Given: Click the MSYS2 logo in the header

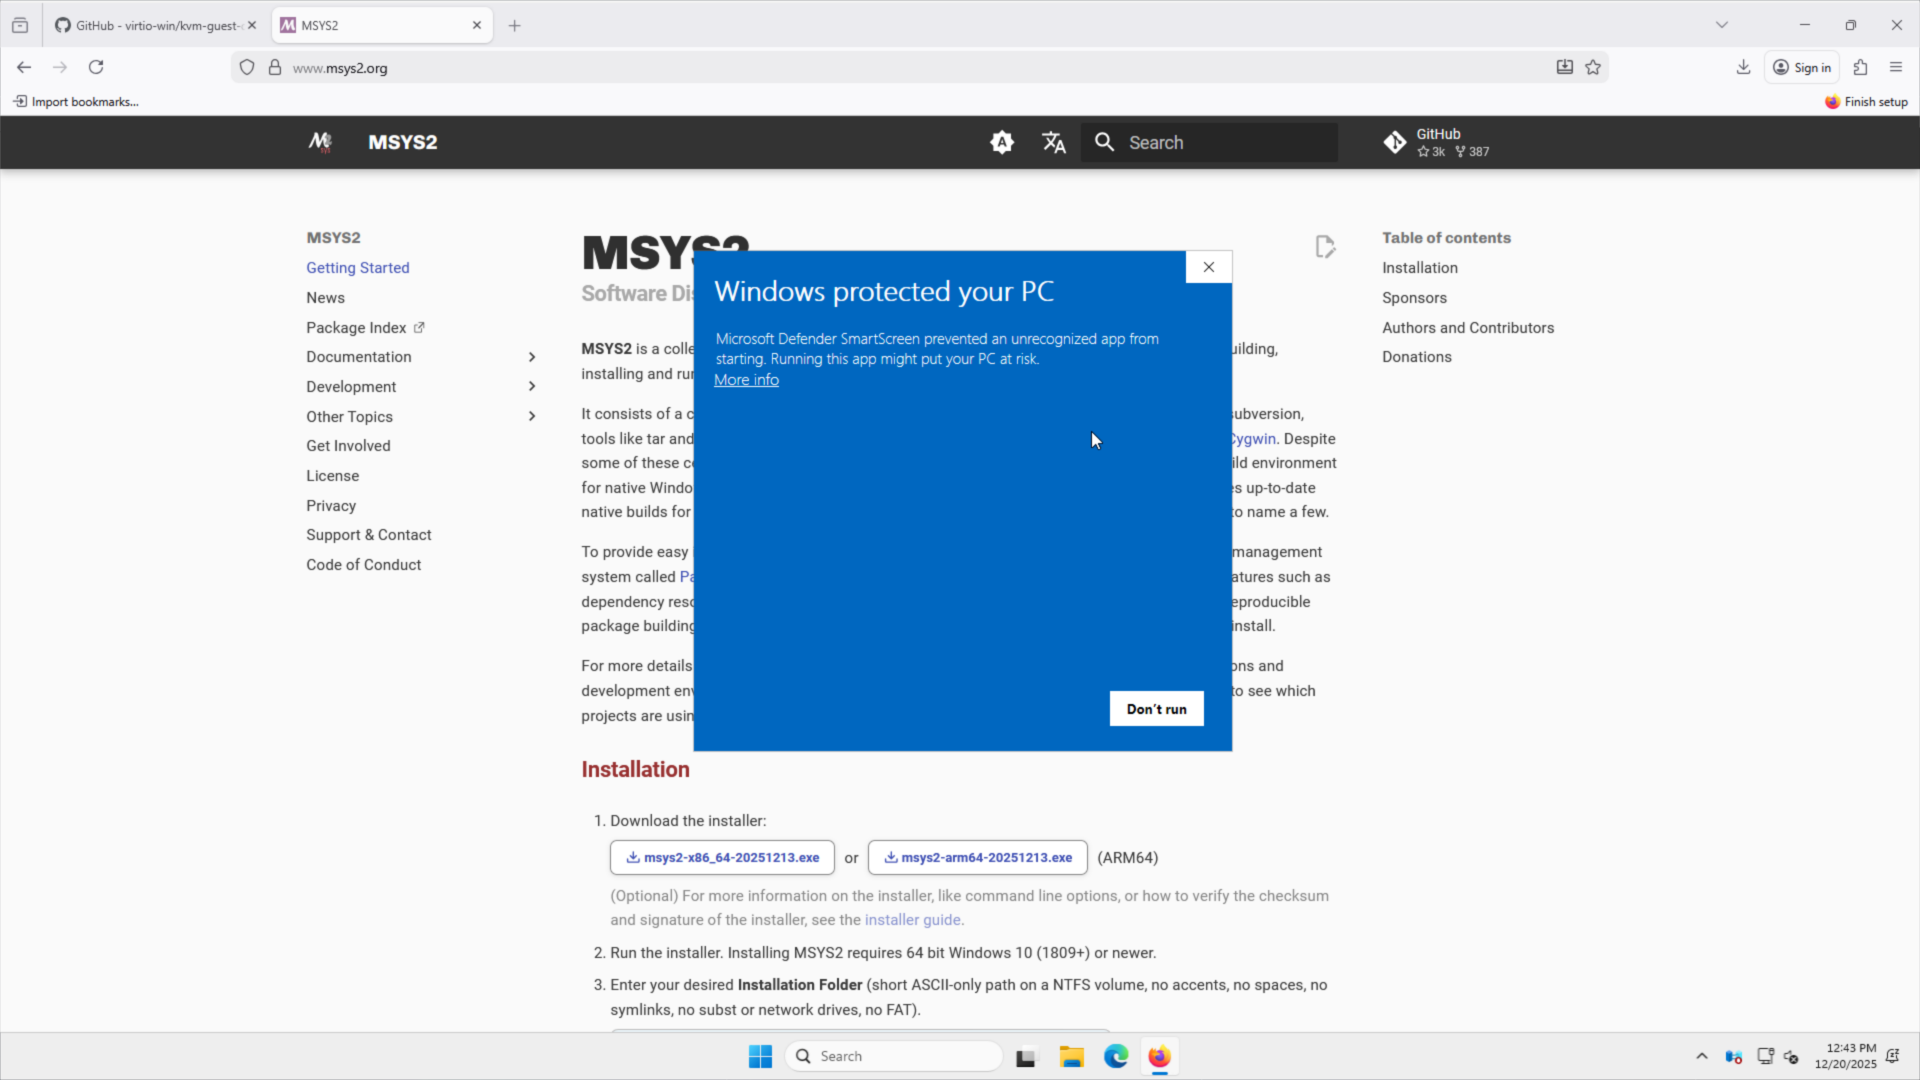Looking at the screenshot, I should tap(320, 142).
